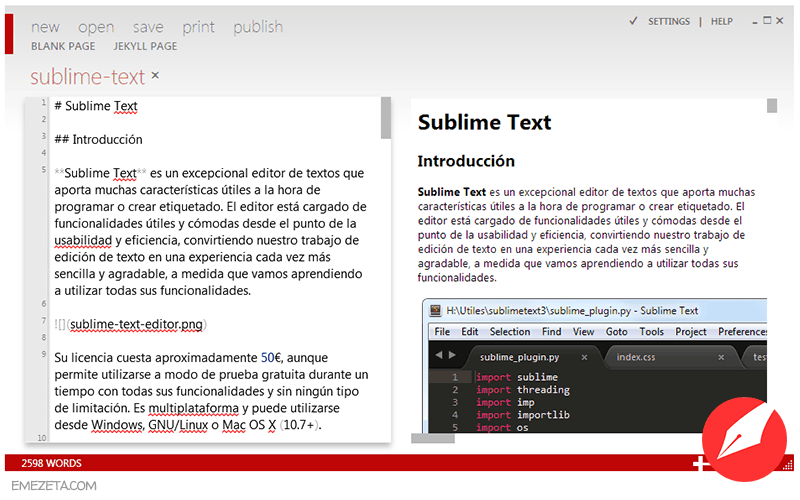The image size is (800, 500).
Task: Click the editor vertical scrollbar thumb
Action: click(x=386, y=118)
